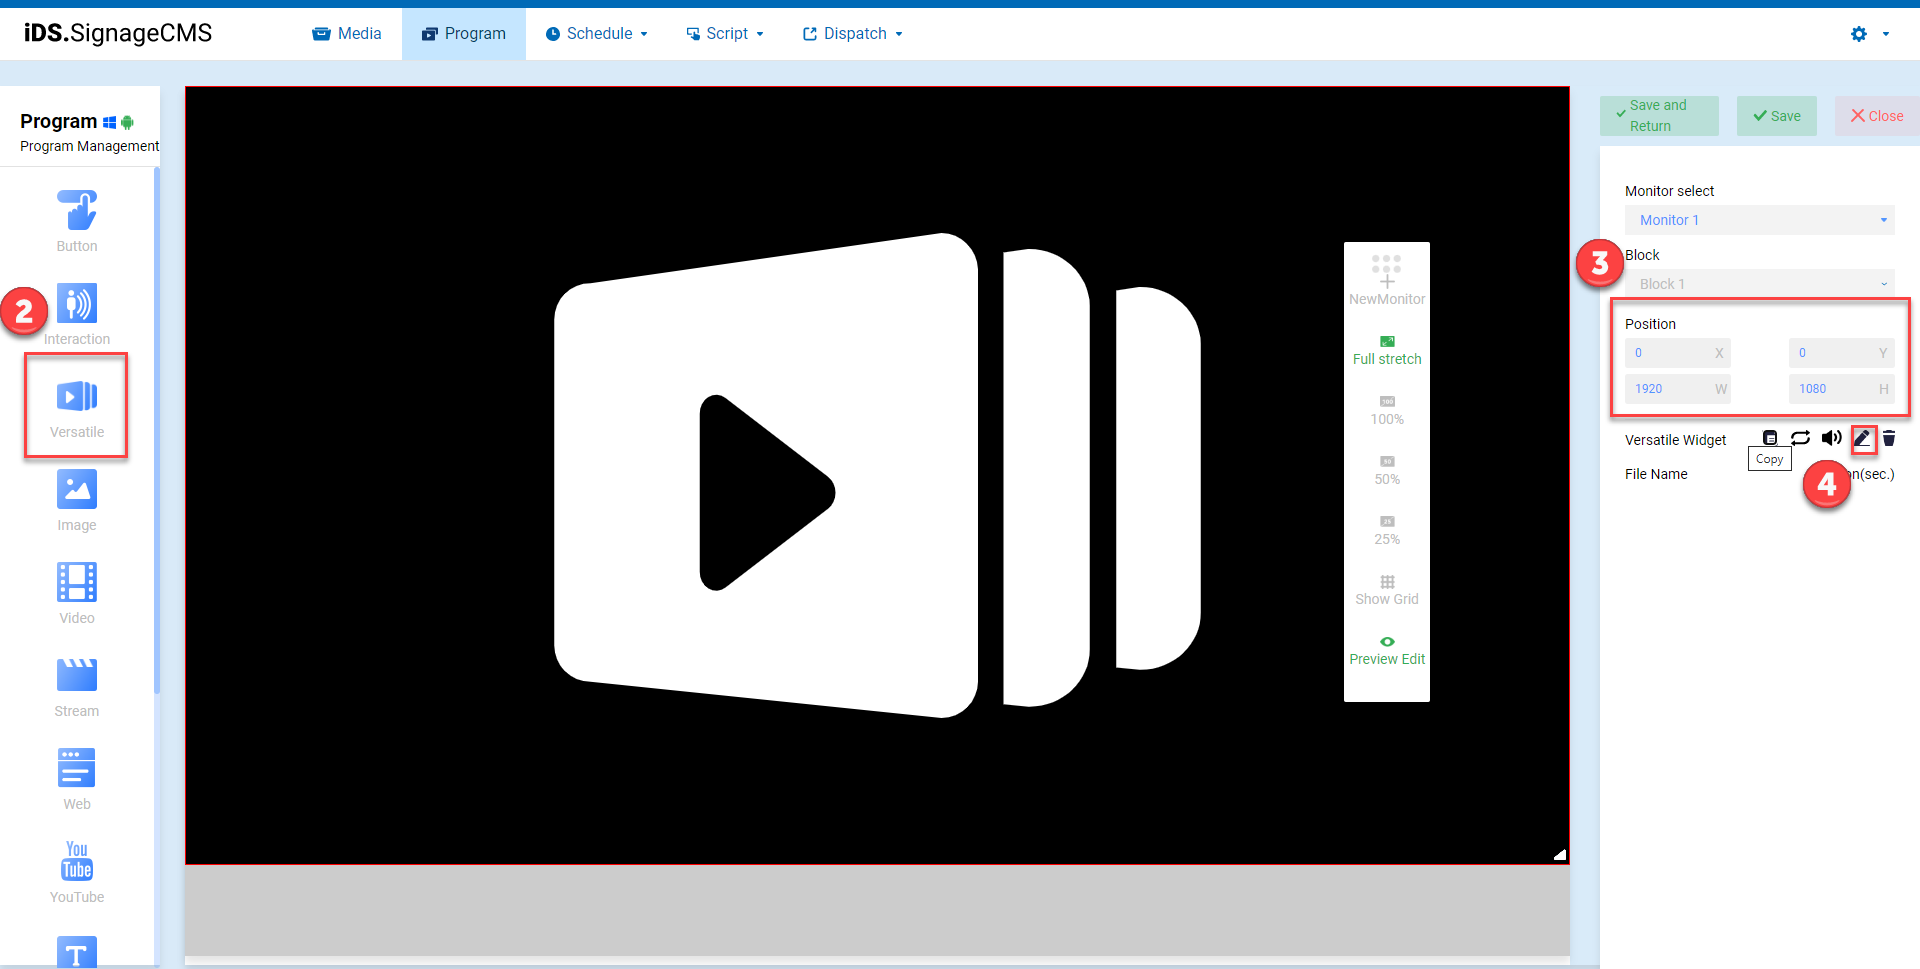Switch to the Program tab

click(x=464, y=34)
